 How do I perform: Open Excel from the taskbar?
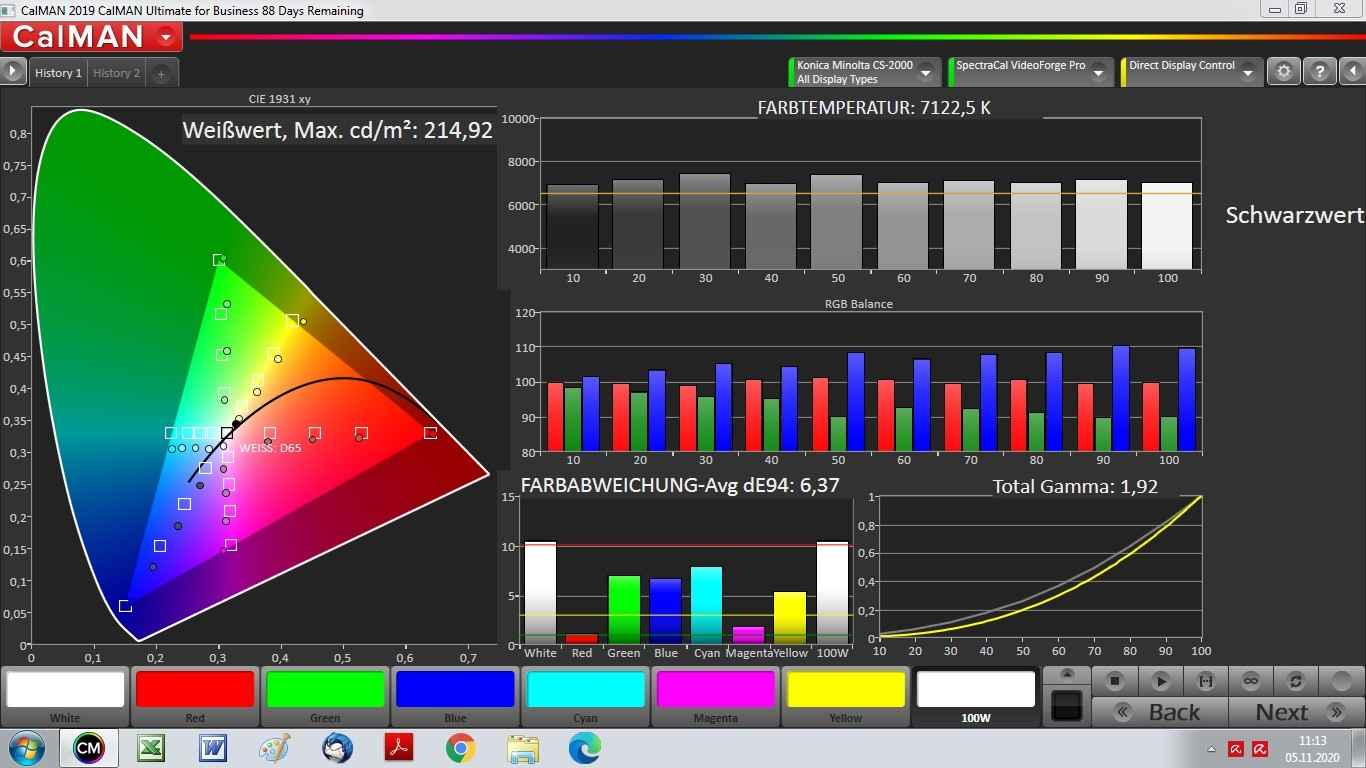coord(151,748)
